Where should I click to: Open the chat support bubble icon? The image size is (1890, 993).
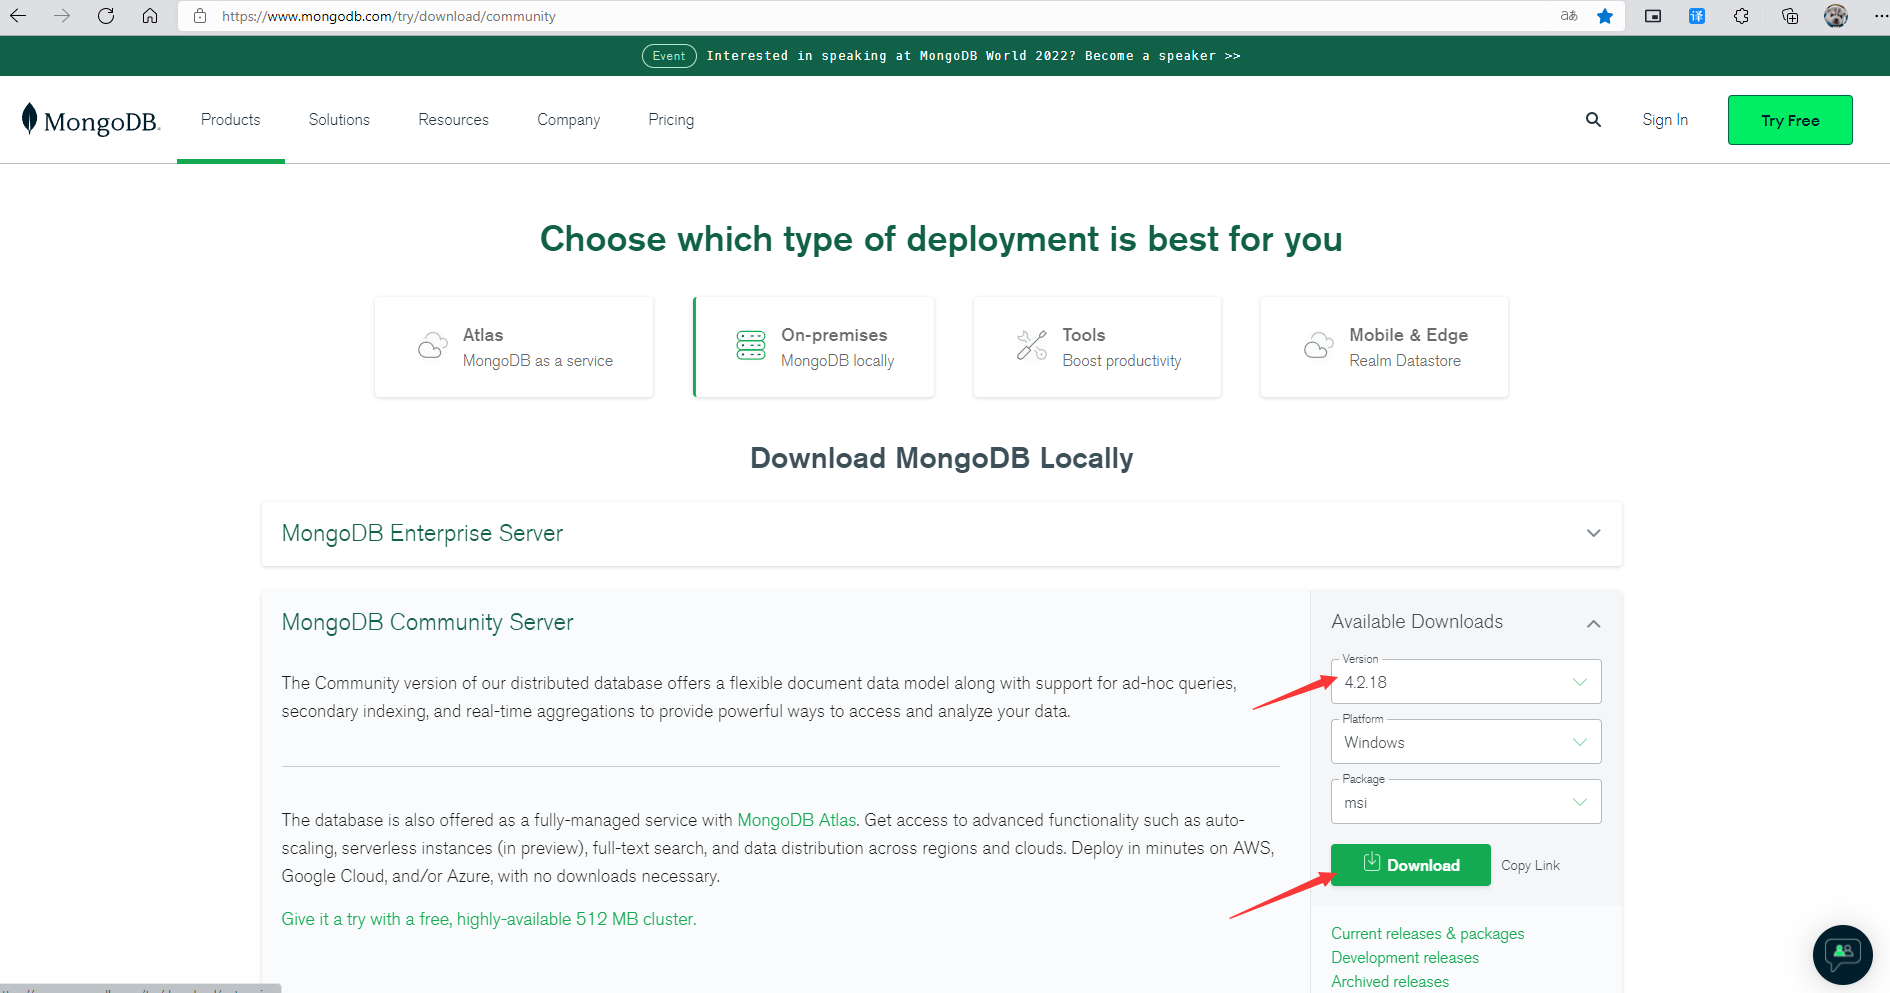tap(1842, 955)
